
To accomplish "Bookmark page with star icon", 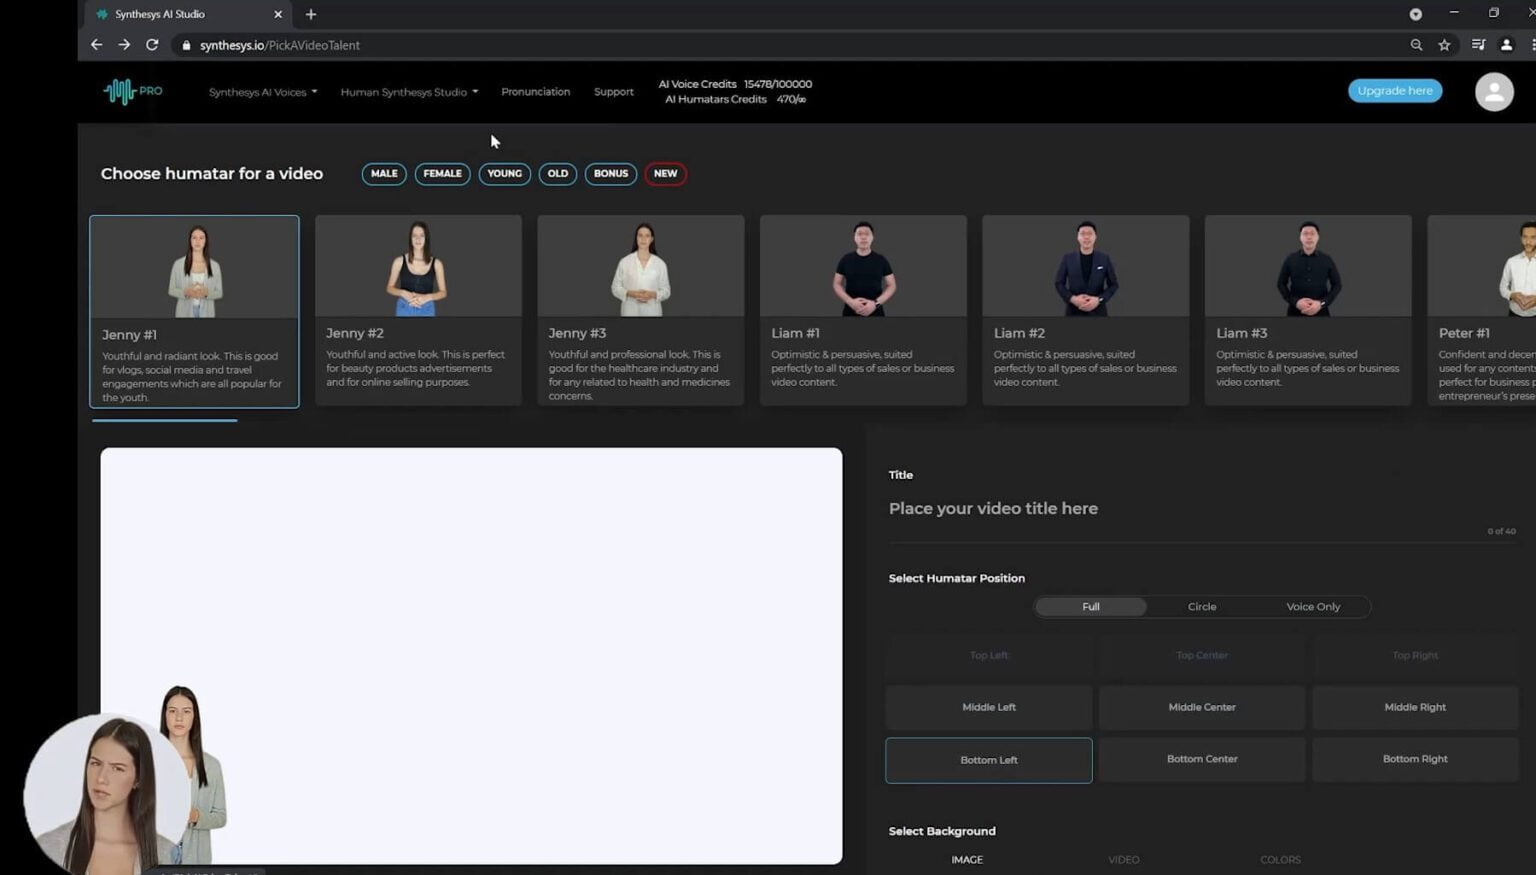I will click(1444, 45).
